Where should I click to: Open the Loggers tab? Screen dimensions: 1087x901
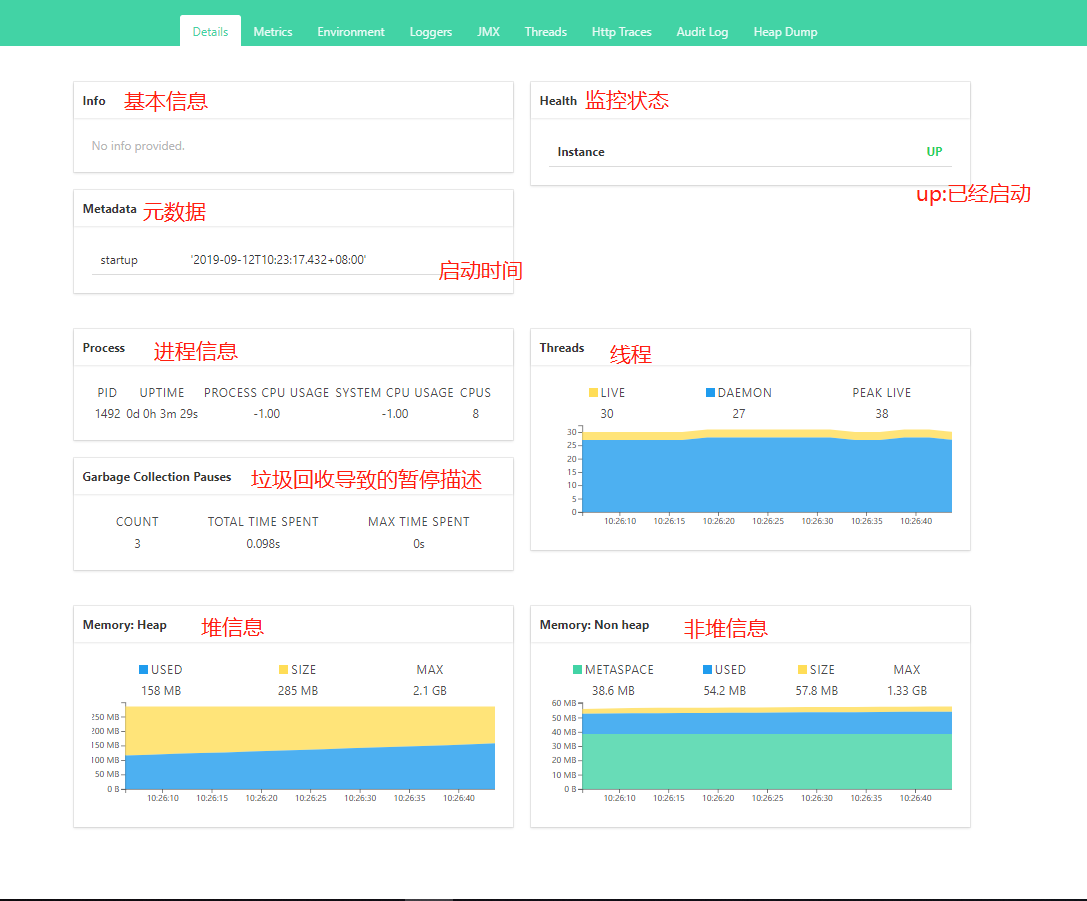[x=431, y=32]
